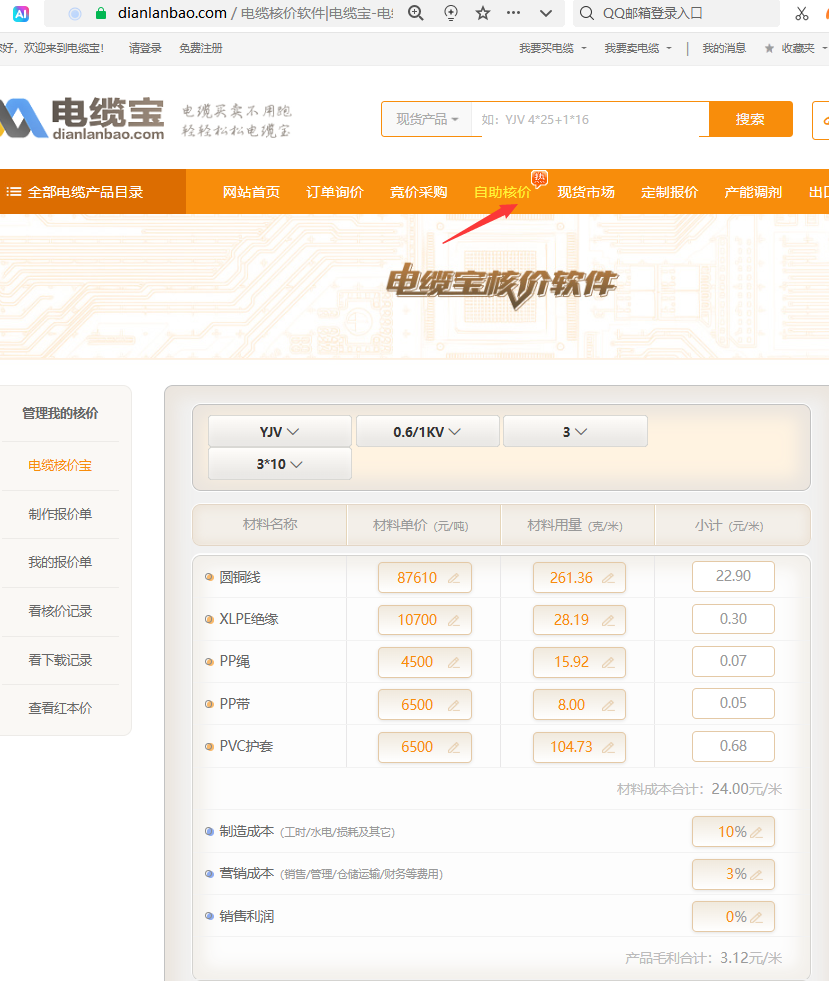This screenshot has width=829, height=981.
Task: Click the pencil icon beside 28.19
Action: pos(608,620)
